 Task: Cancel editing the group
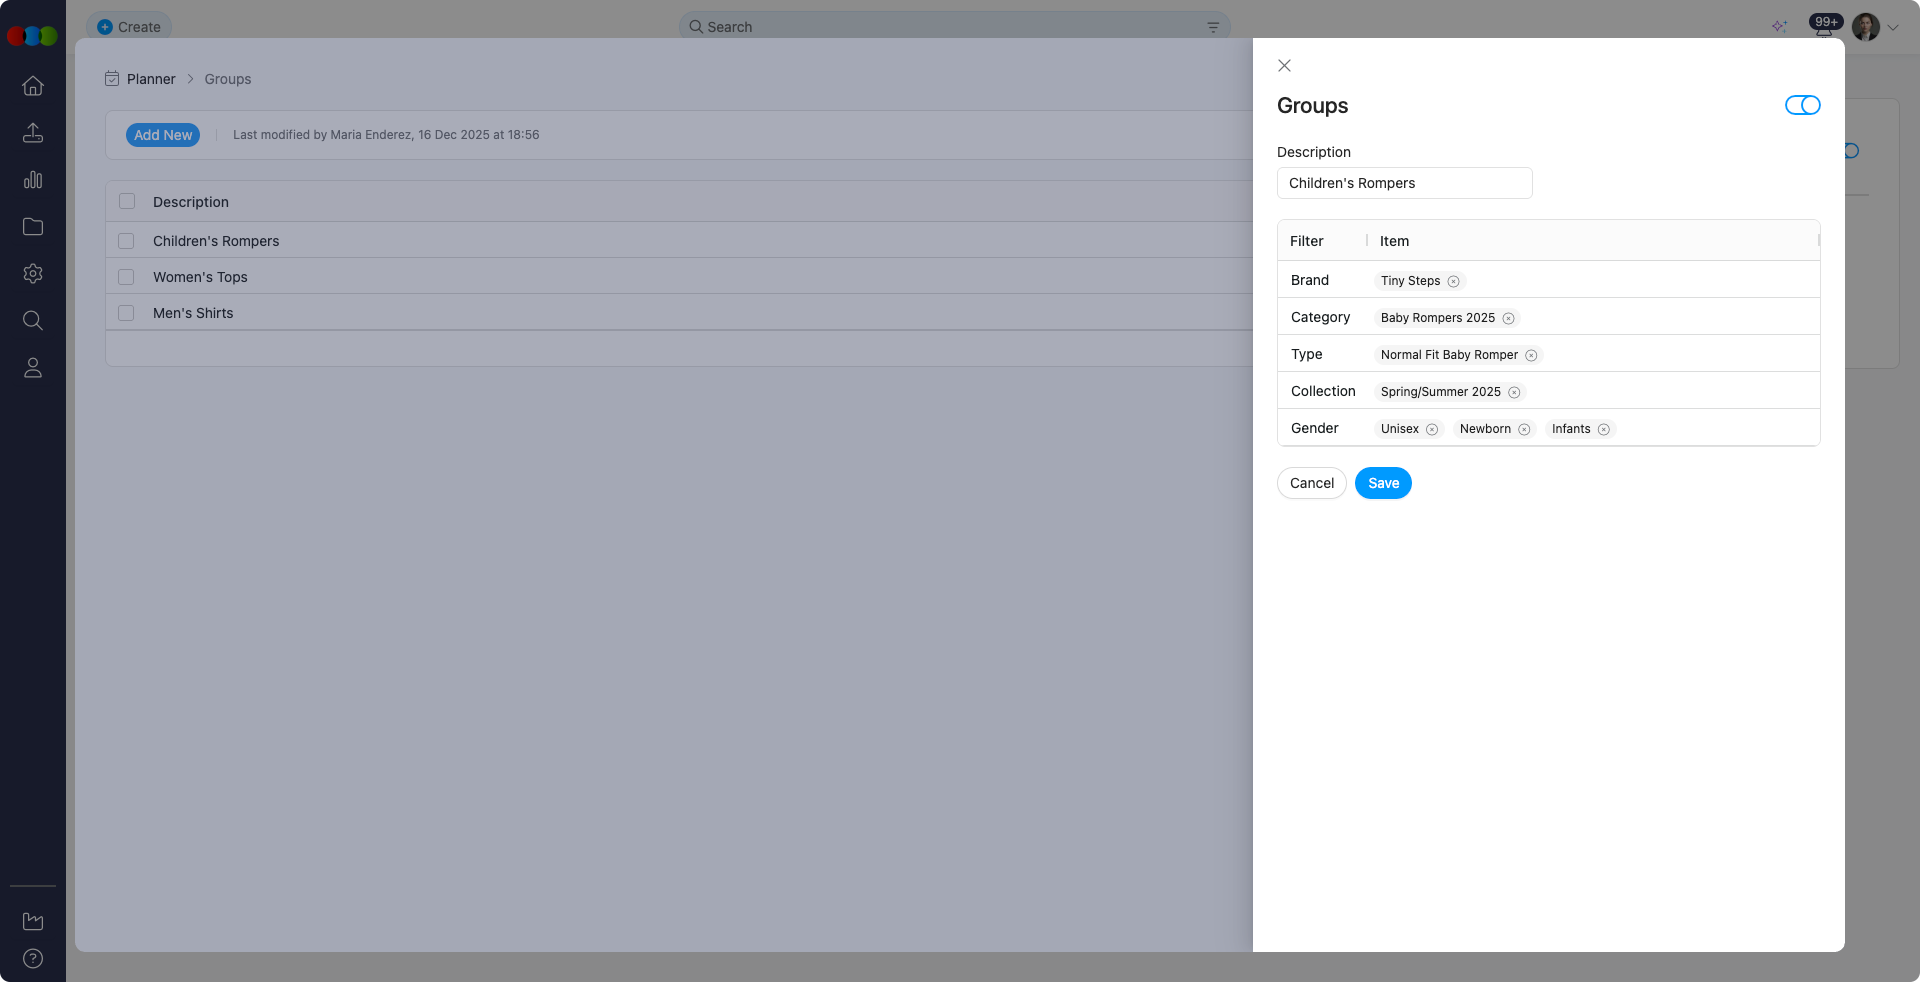pos(1311,483)
